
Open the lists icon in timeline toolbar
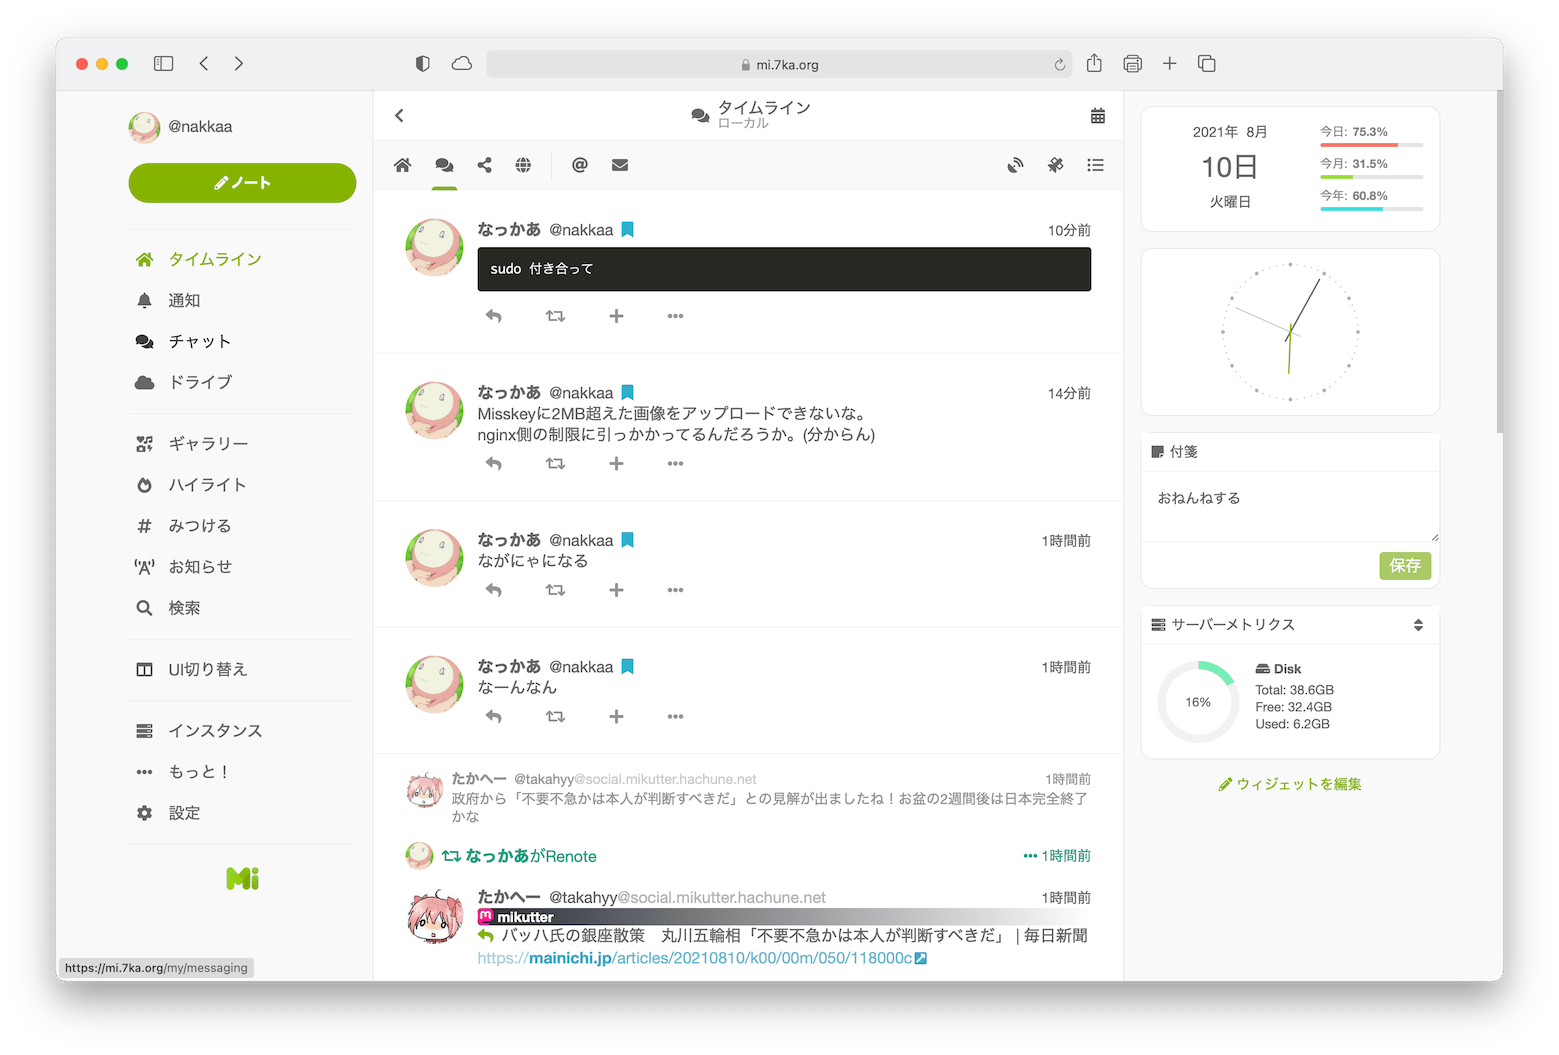1095,165
